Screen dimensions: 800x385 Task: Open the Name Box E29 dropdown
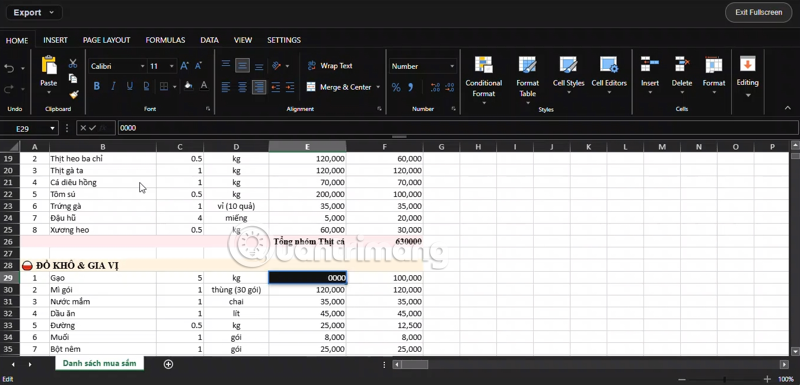52,129
